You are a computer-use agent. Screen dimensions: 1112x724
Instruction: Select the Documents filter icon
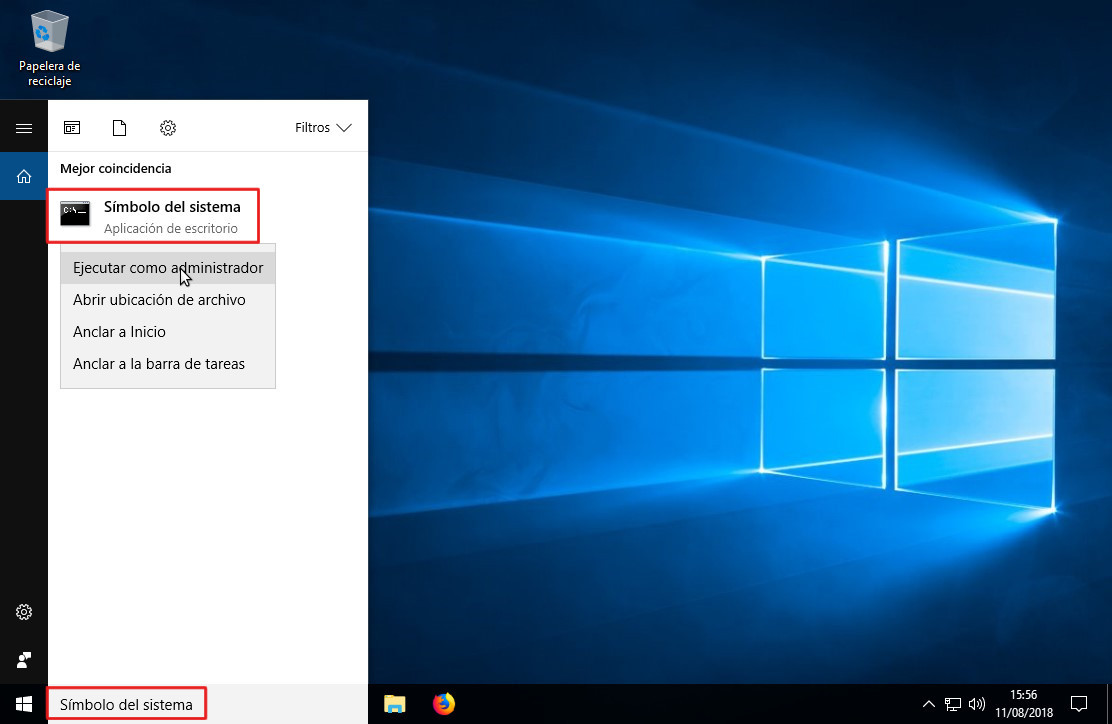tap(120, 128)
